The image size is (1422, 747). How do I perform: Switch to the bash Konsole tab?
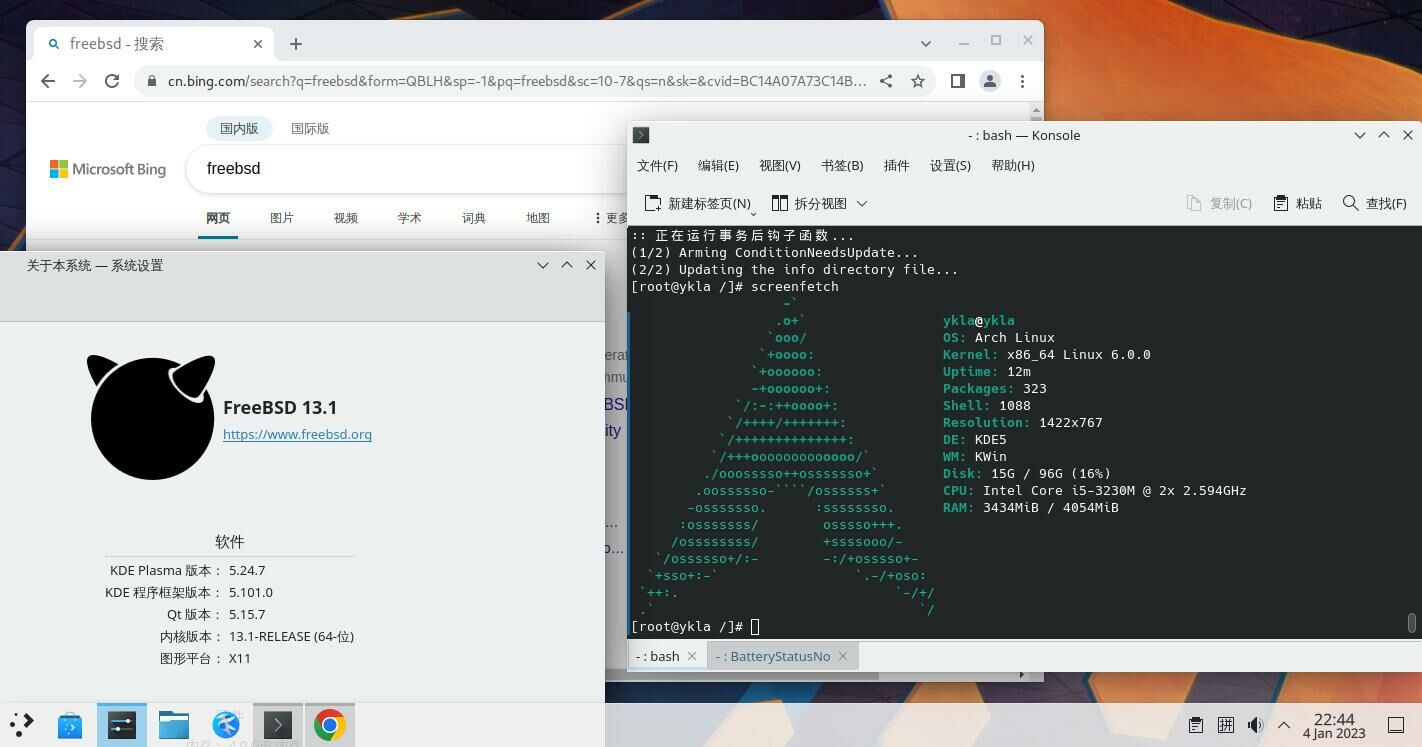[657, 656]
